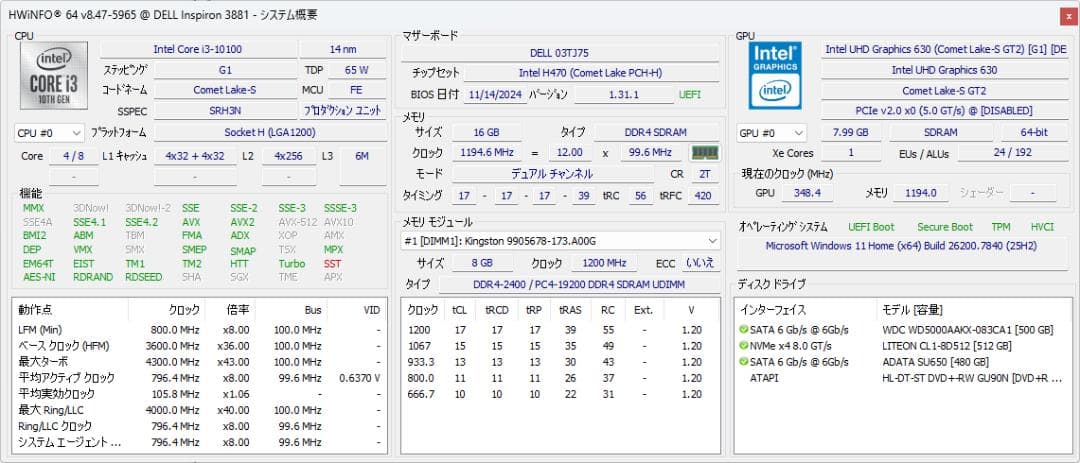
Task: Click the memory size 16 GB field
Action: 486,132
